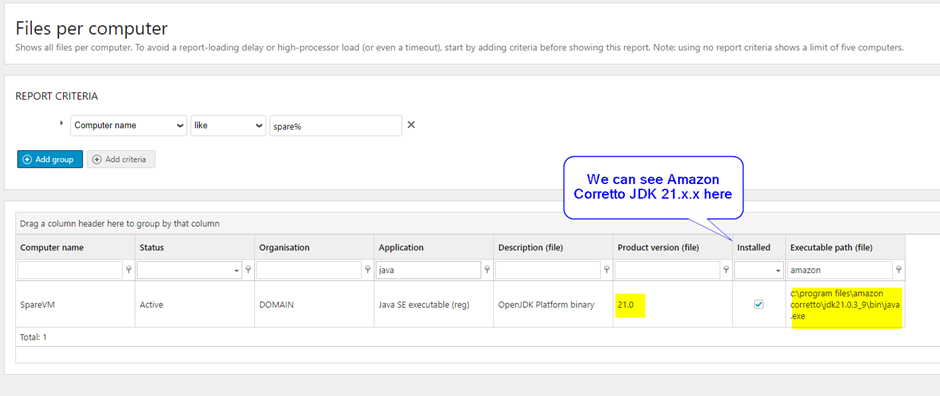
Task: Sort by Description (file) column header
Action: coord(553,247)
